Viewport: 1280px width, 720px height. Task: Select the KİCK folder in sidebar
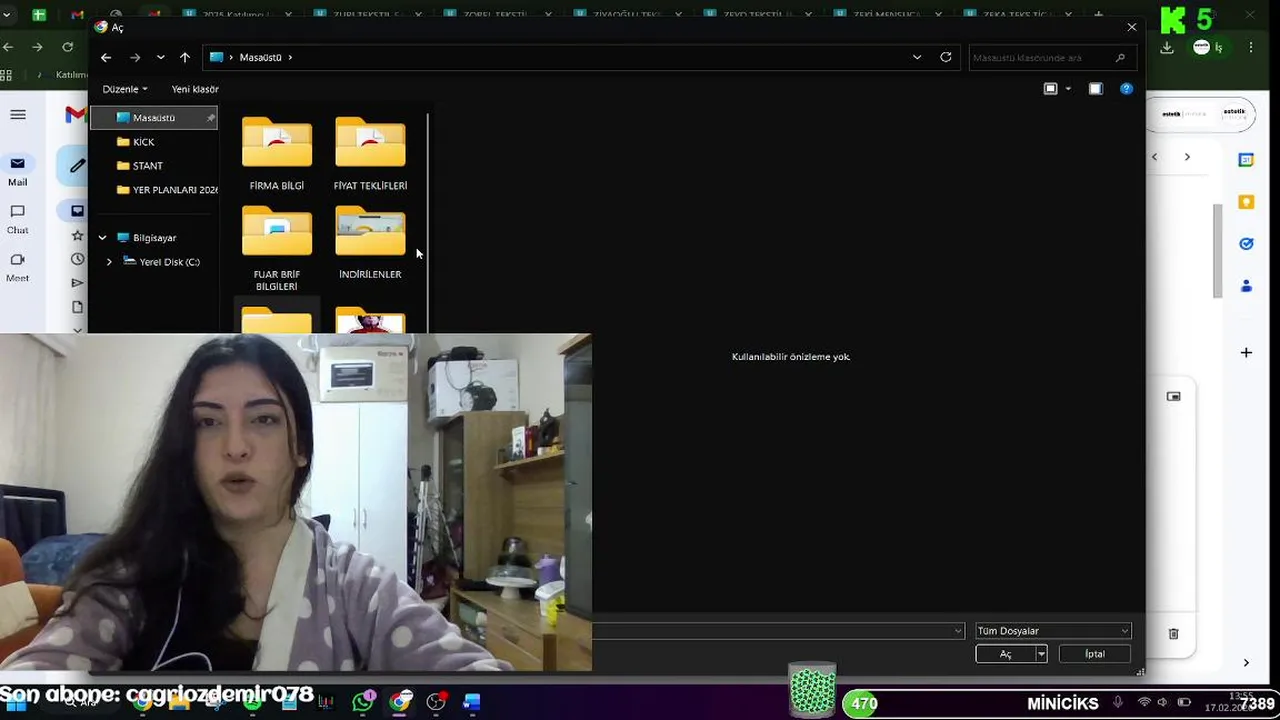tap(143, 142)
